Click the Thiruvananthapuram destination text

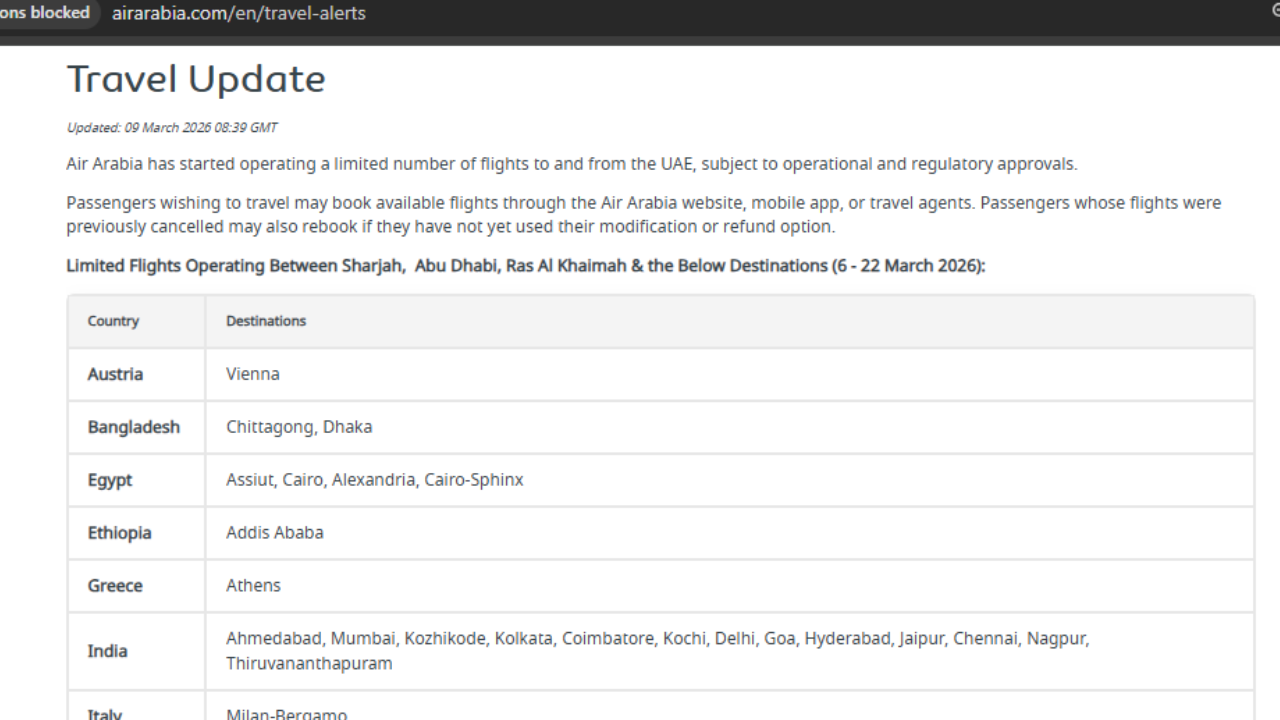[x=309, y=664]
